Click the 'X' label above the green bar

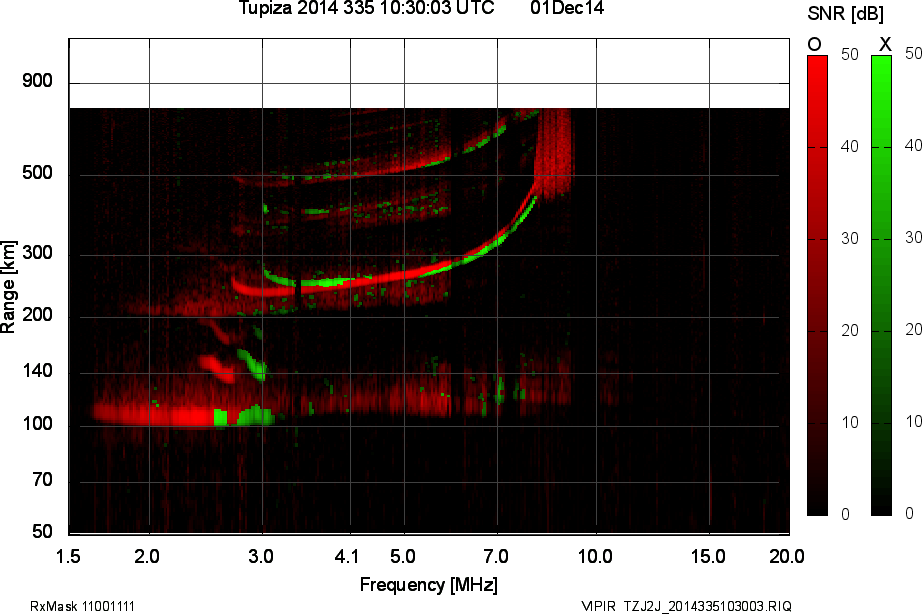885,44
